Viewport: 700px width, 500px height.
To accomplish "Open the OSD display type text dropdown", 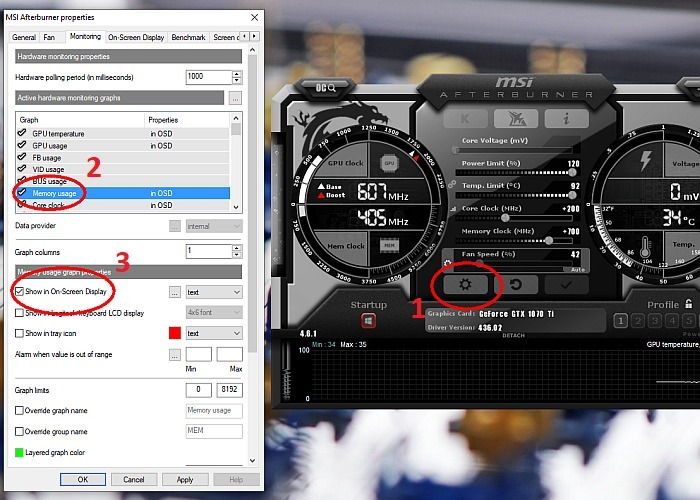I will tap(214, 292).
